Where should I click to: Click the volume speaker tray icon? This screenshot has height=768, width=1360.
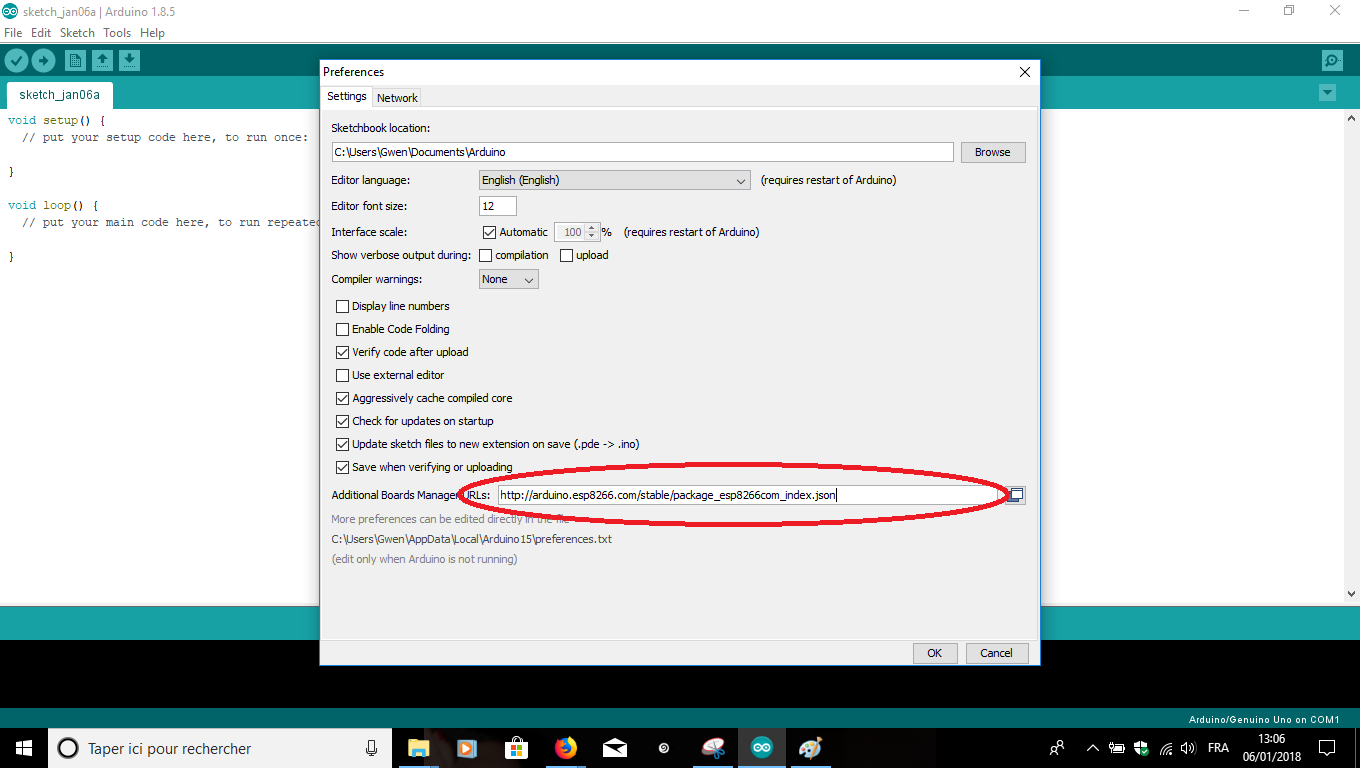[x=1188, y=748]
